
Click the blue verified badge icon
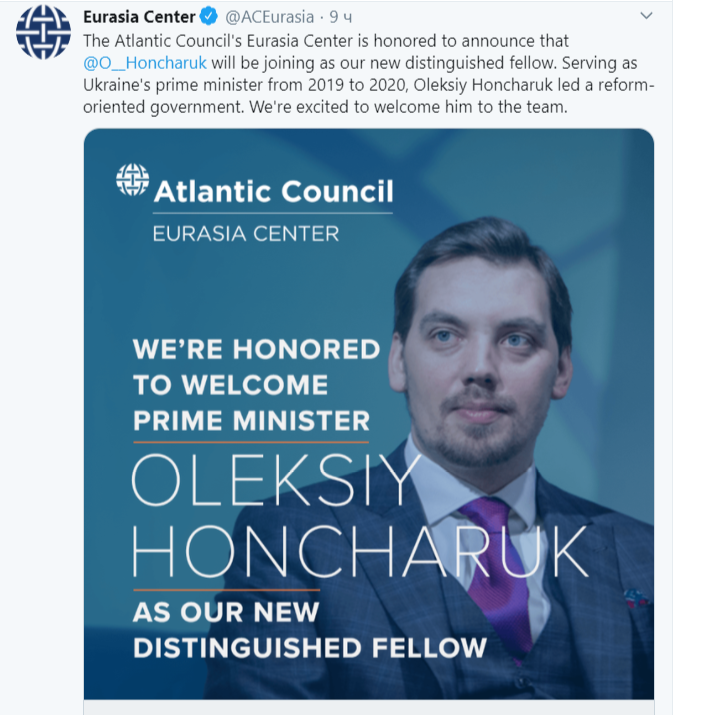(x=210, y=17)
